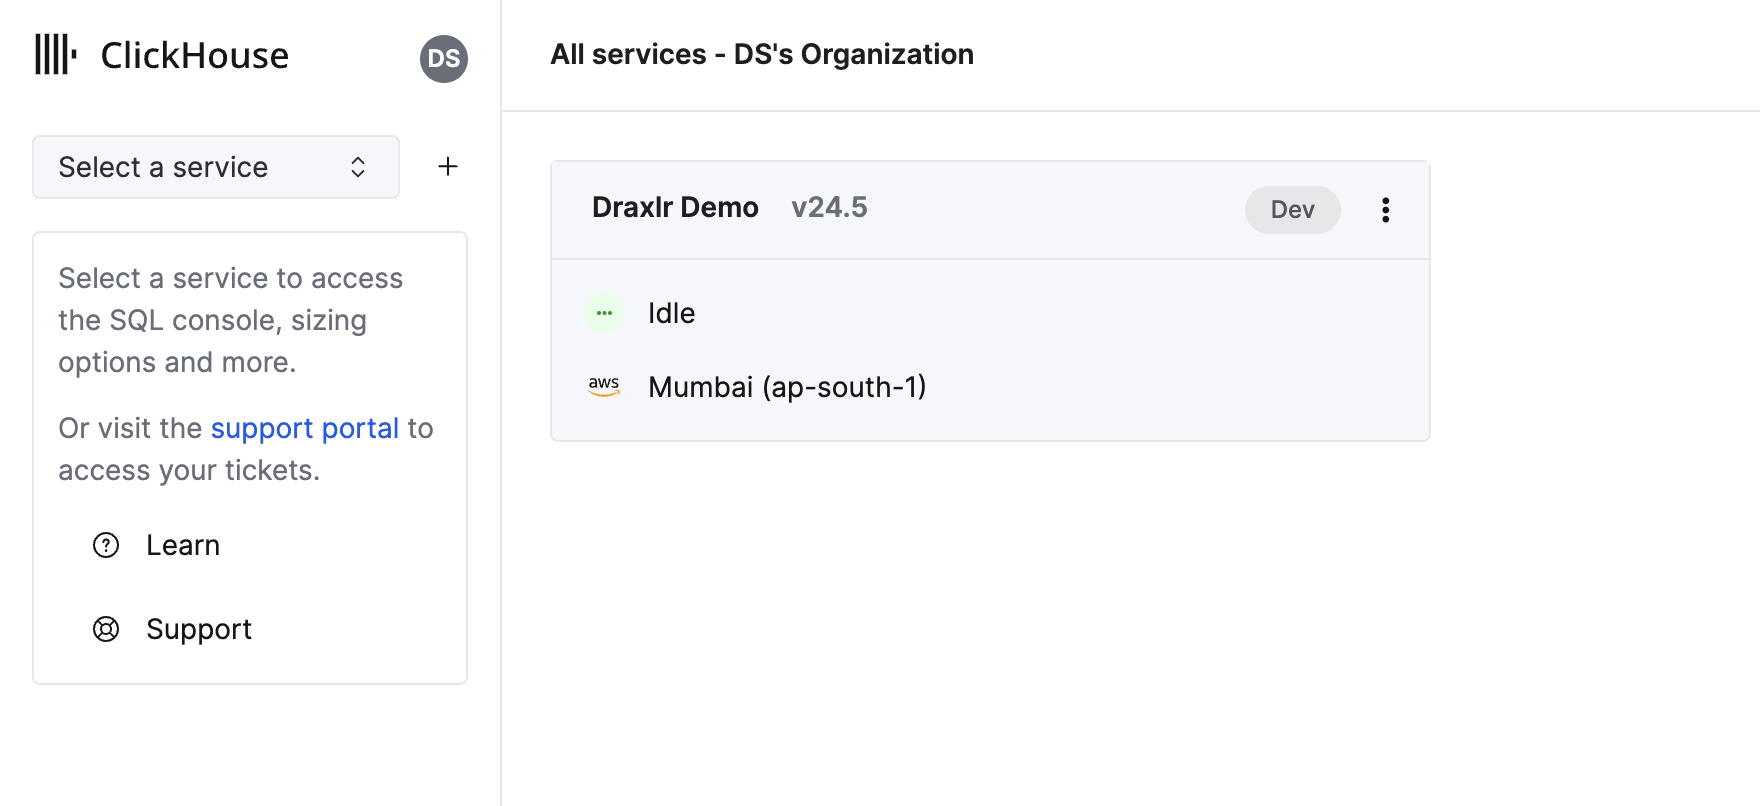Screen dimensions: 1760x806
Task: Click the Support lifebuoy icon
Action: point(106,629)
